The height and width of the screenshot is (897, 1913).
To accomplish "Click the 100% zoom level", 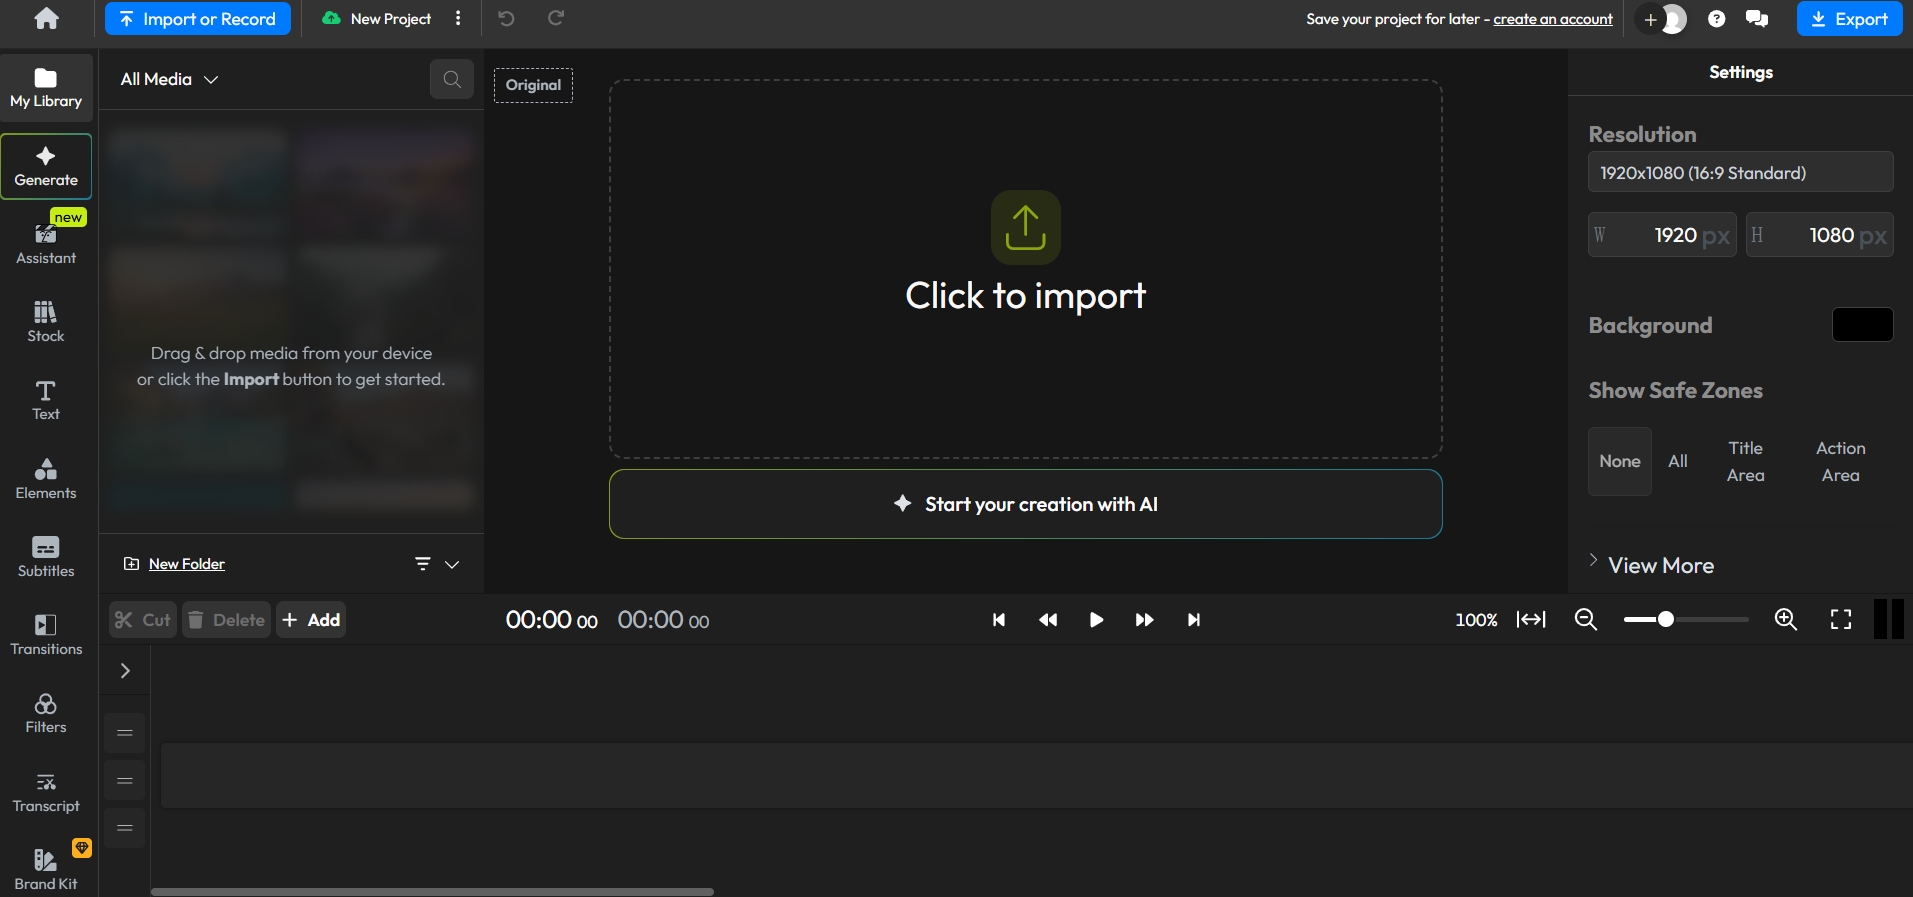I will tap(1476, 620).
